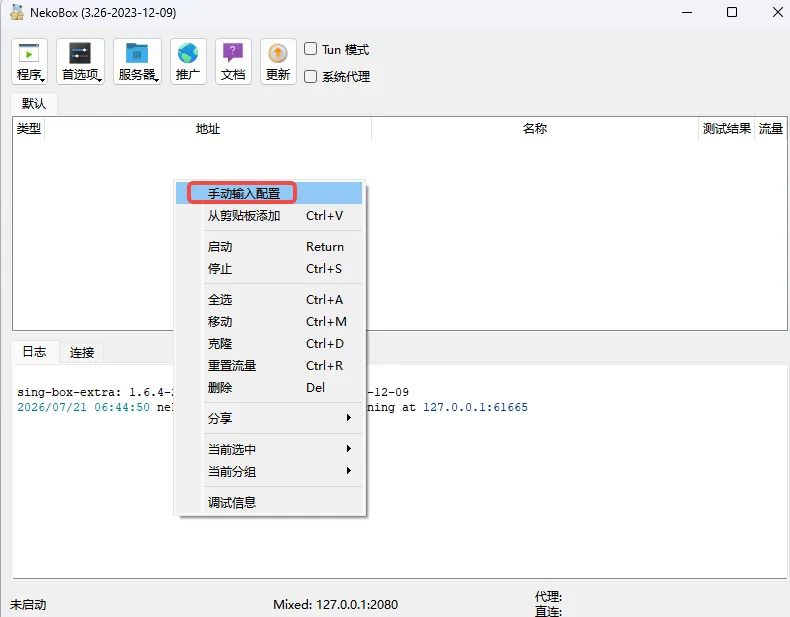Choose 从剪贴板添加 from context menu
Viewport: 790px width, 617px height.
tap(269, 216)
